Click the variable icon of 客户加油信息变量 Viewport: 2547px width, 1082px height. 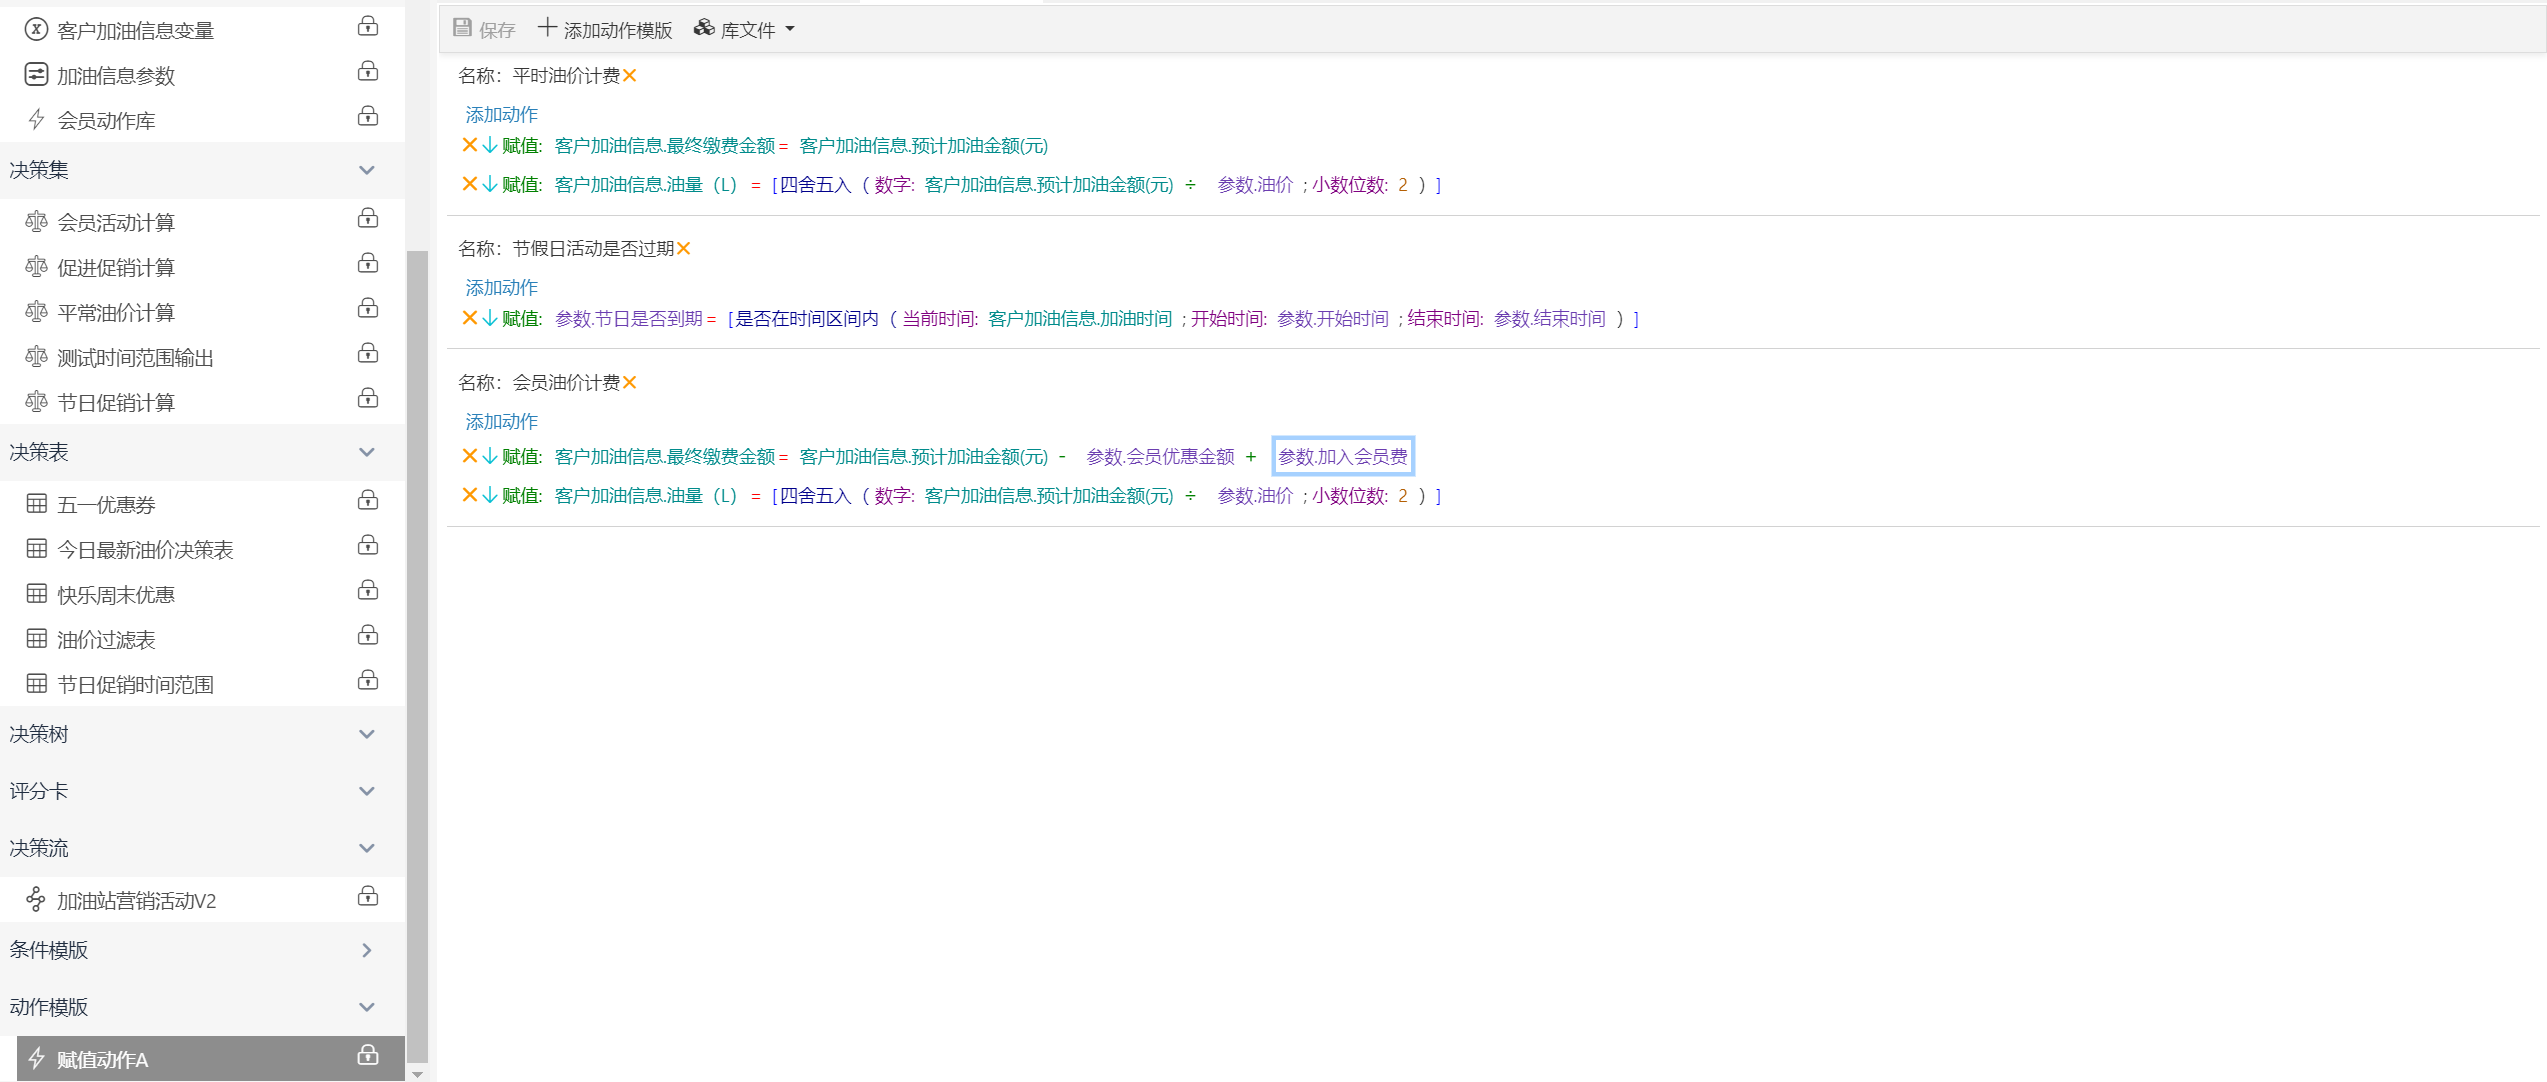pyautogui.click(x=36, y=30)
